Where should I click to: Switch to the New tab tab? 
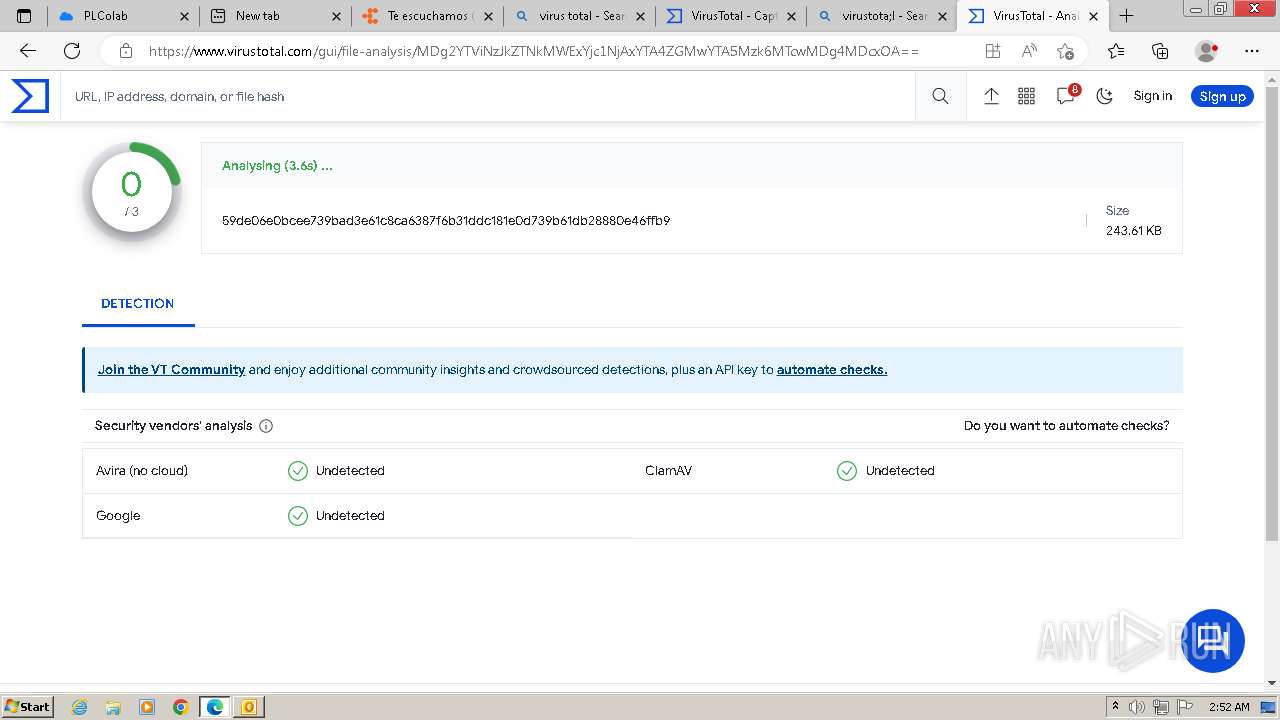tap(275, 16)
